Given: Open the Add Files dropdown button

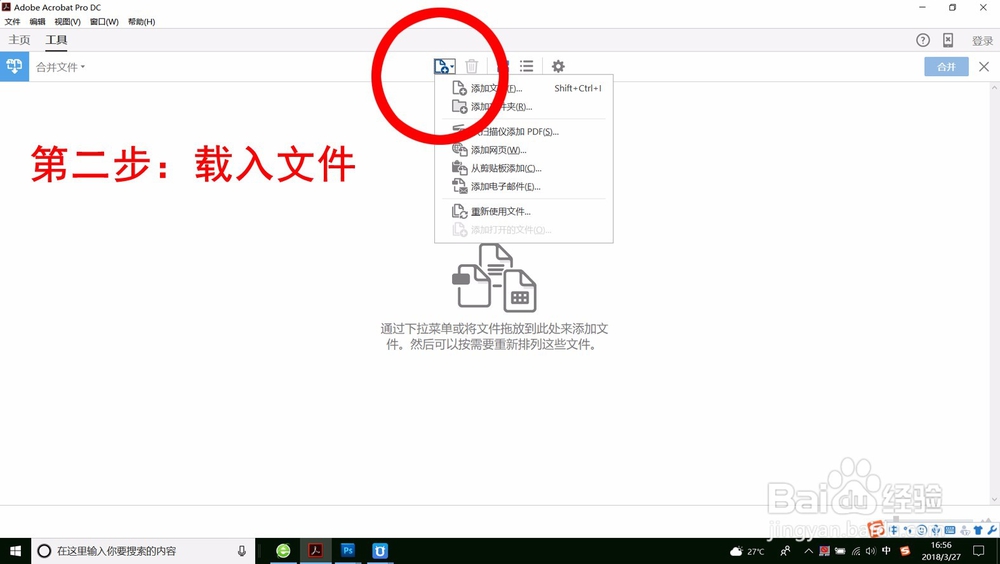Looking at the screenshot, I should (444, 66).
